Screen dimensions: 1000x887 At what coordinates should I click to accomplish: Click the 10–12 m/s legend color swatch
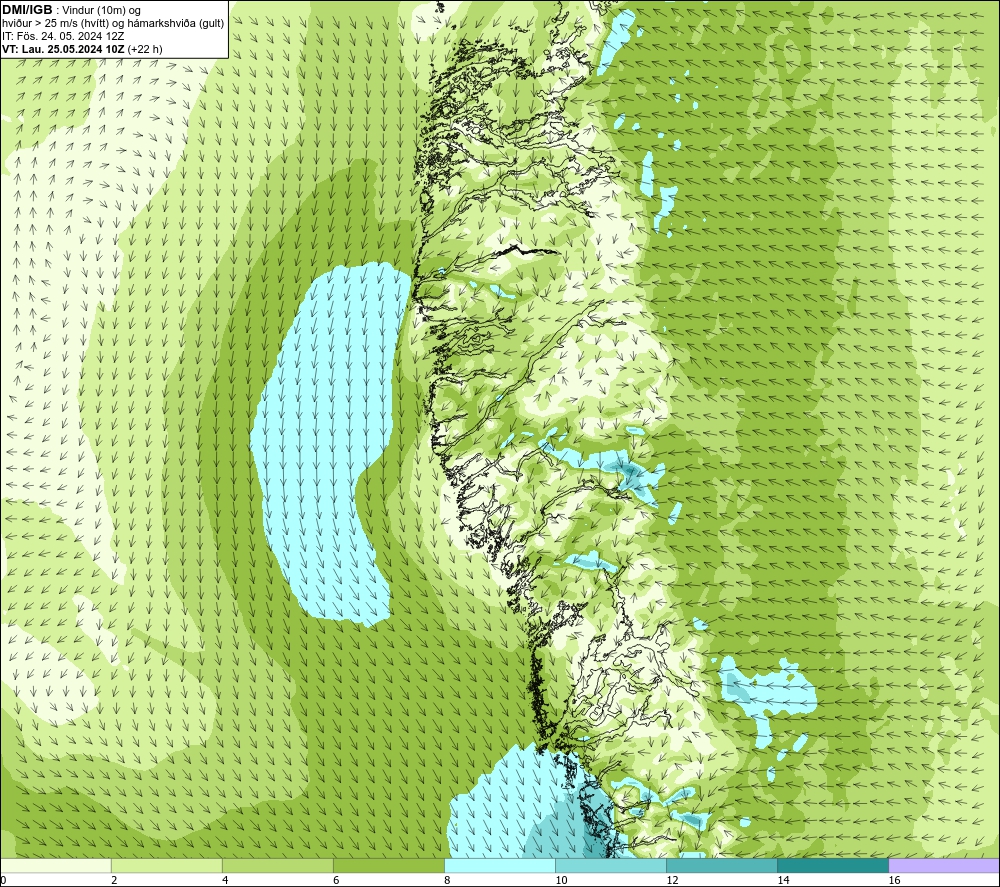coord(610,865)
